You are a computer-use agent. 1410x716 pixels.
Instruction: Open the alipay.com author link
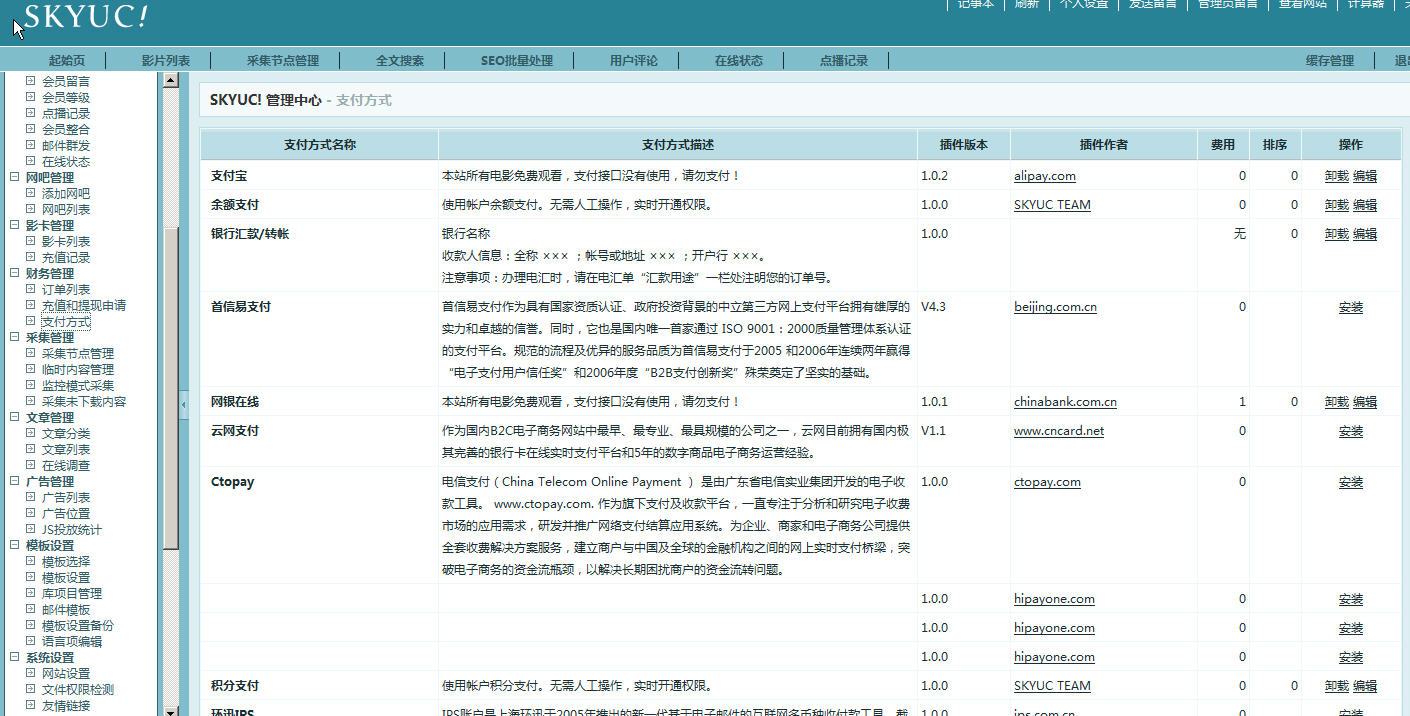point(1045,176)
